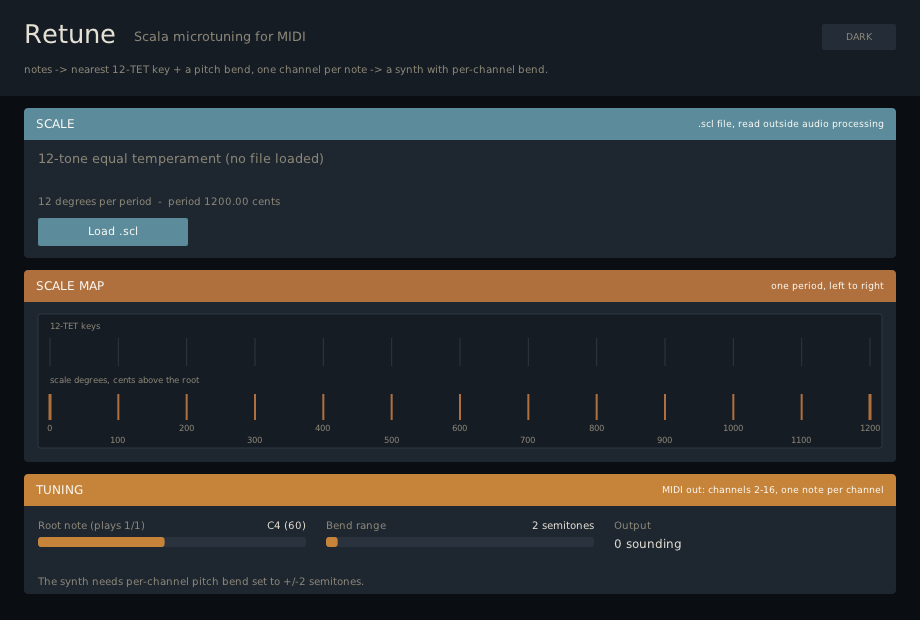Click the scale degree marker at 400 cents
This screenshot has height=620, width=920.
click(x=323, y=406)
